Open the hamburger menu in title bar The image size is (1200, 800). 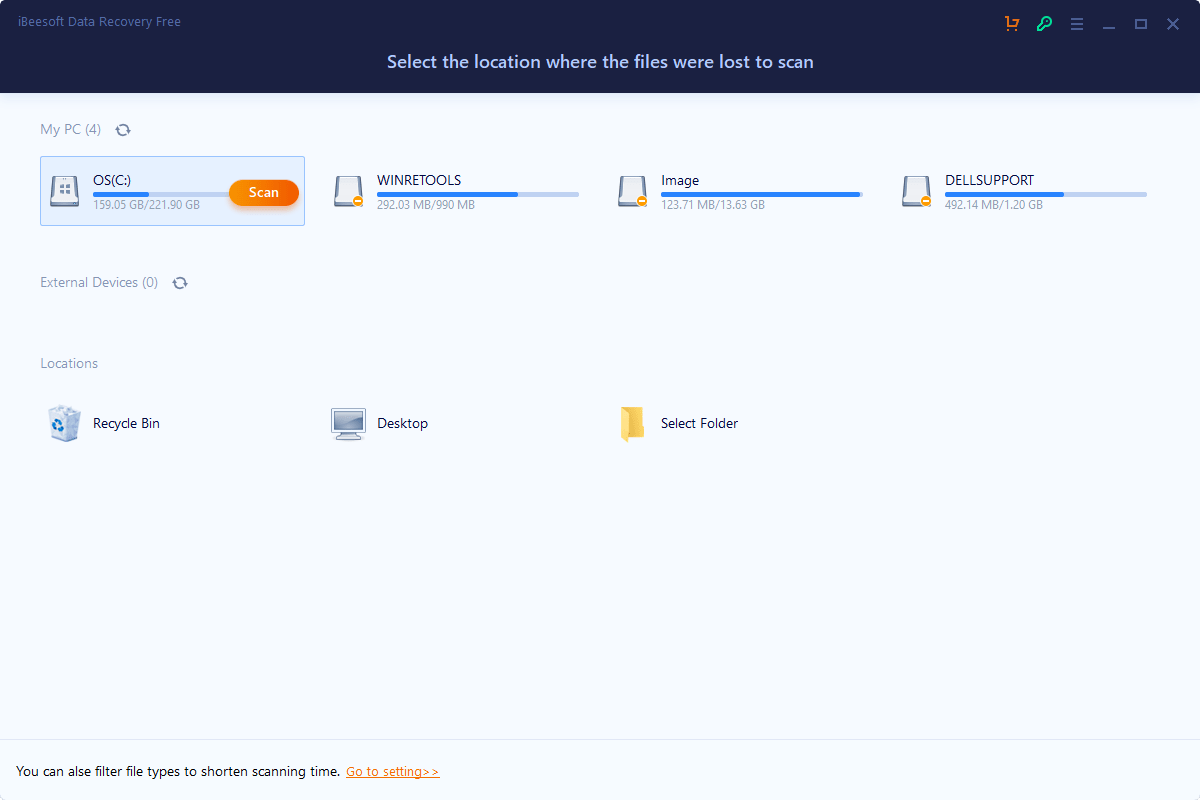[1077, 24]
